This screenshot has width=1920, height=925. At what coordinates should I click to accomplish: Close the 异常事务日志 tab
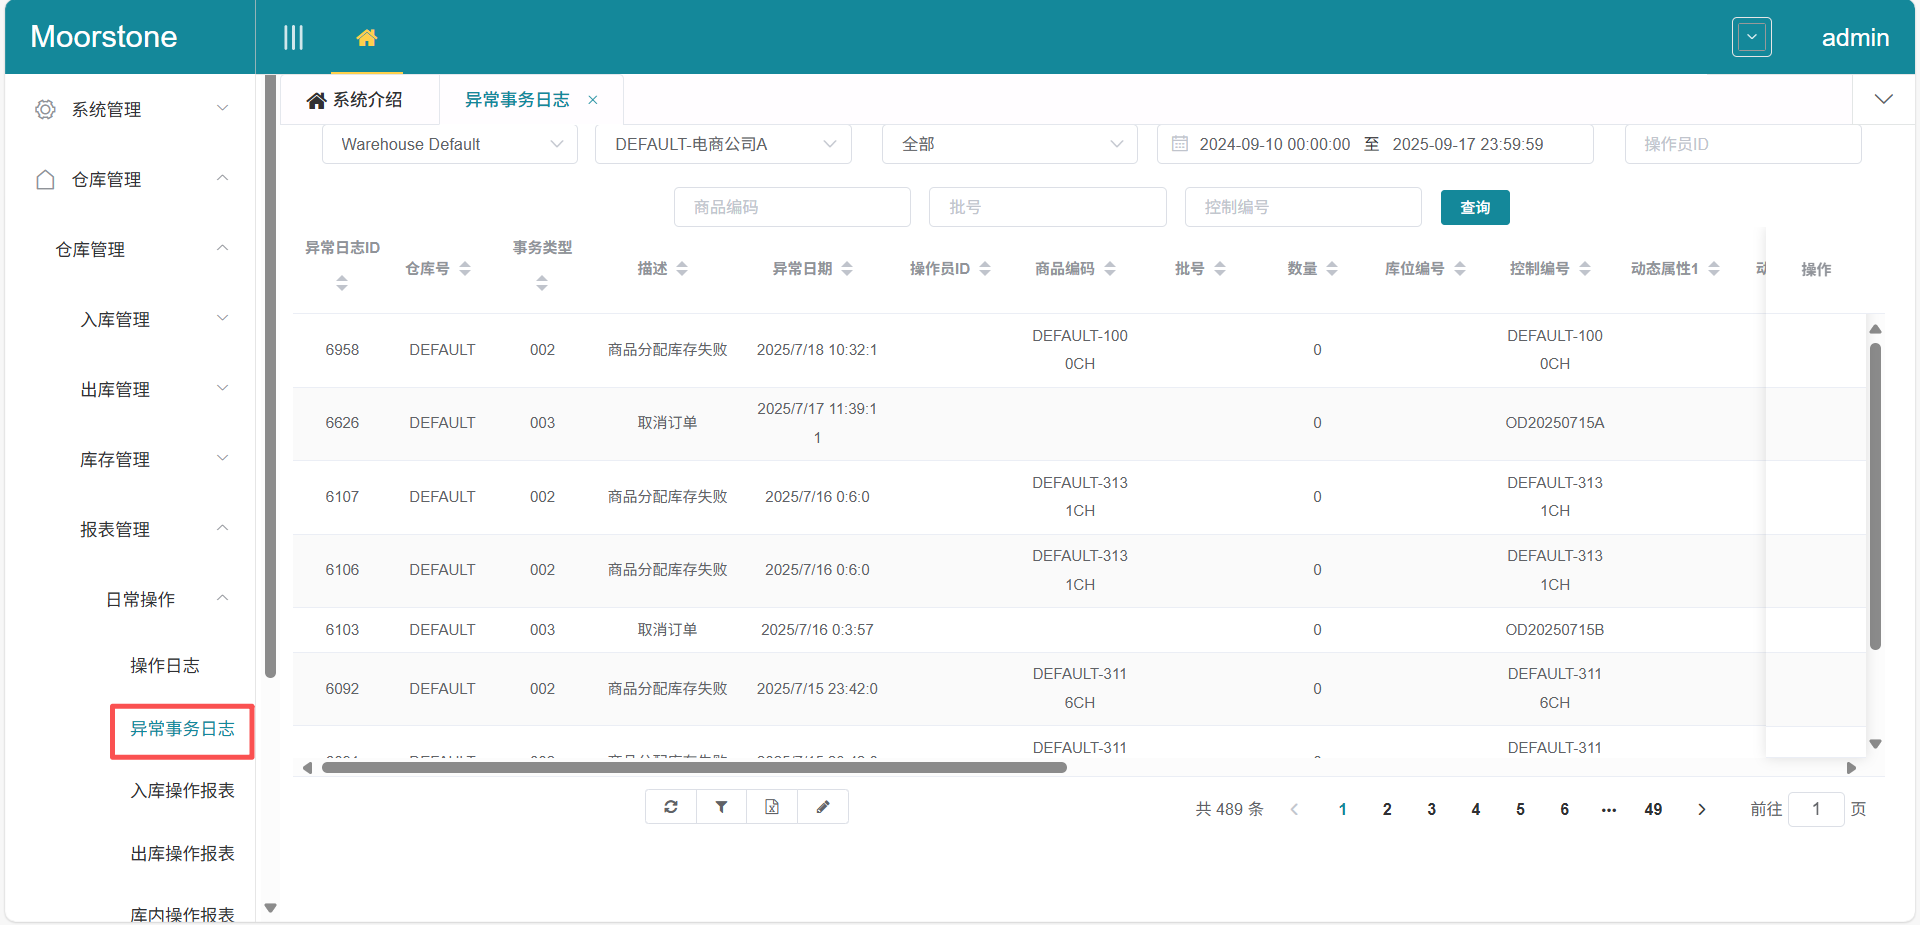point(592,99)
